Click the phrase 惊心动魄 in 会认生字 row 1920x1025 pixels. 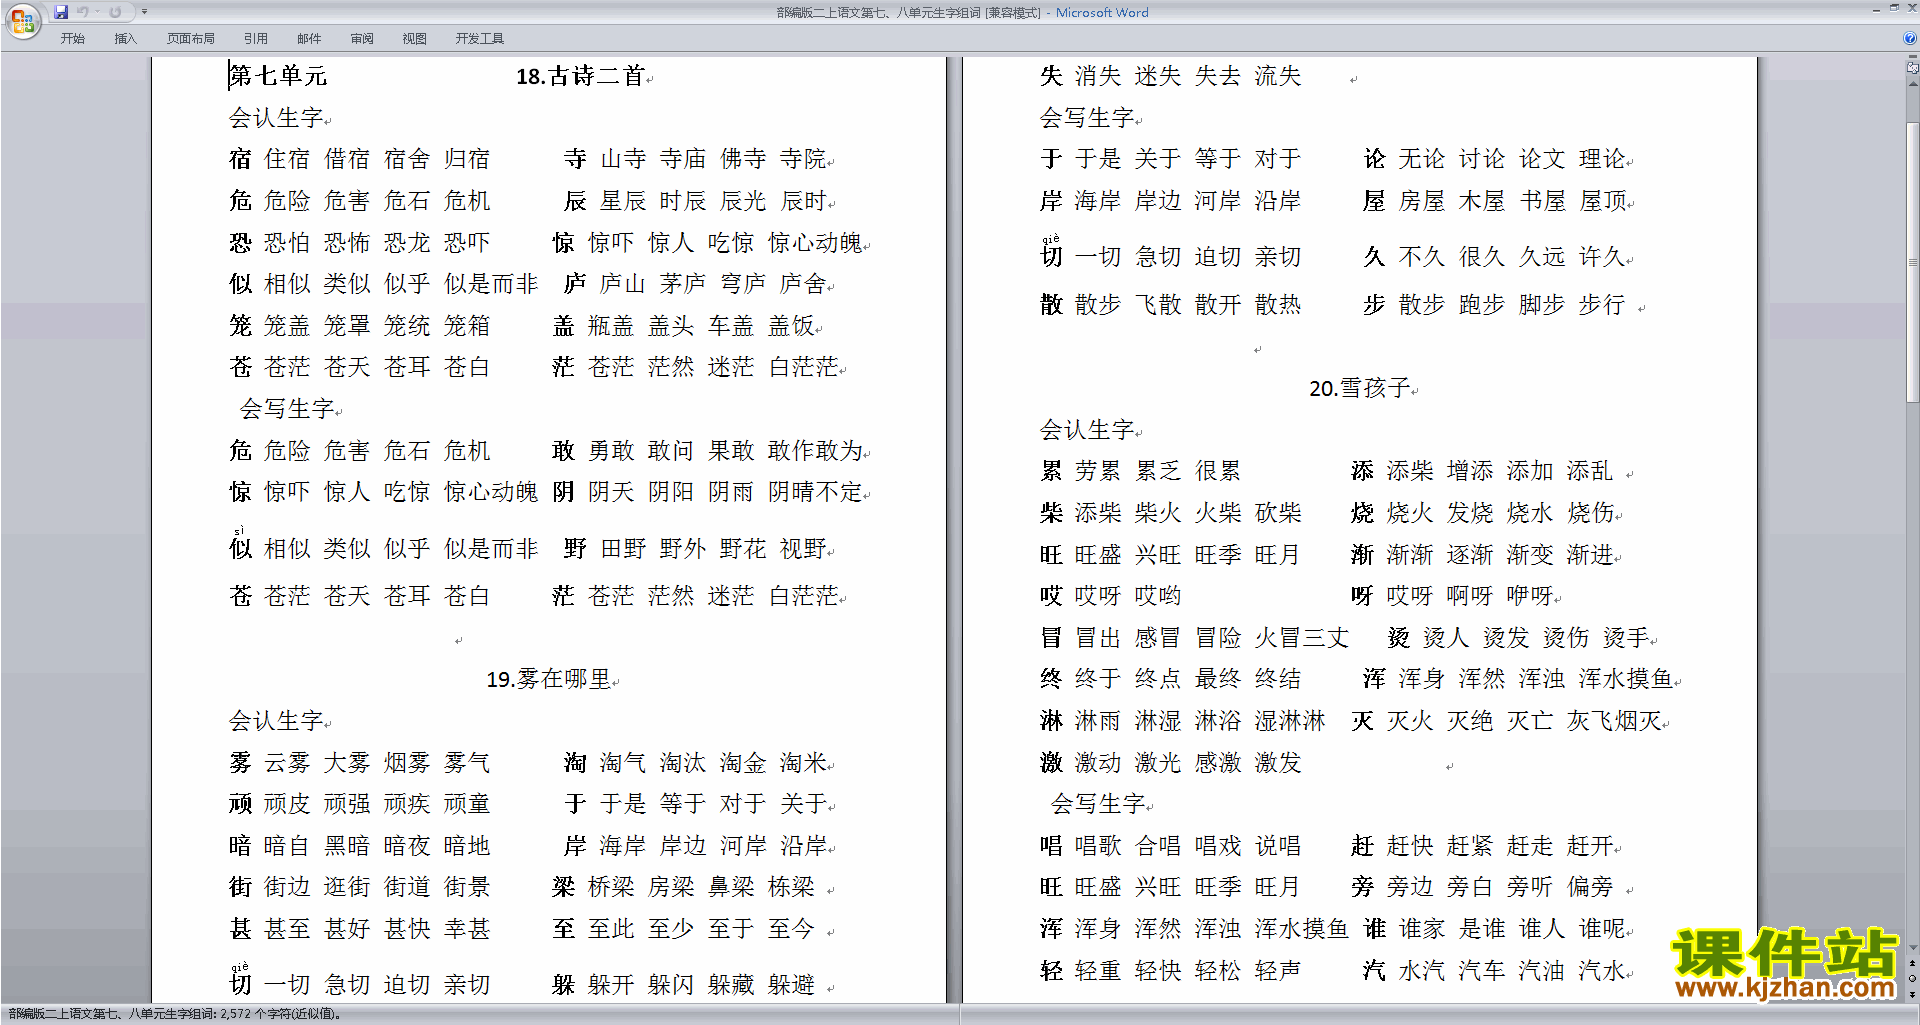click(815, 243)
